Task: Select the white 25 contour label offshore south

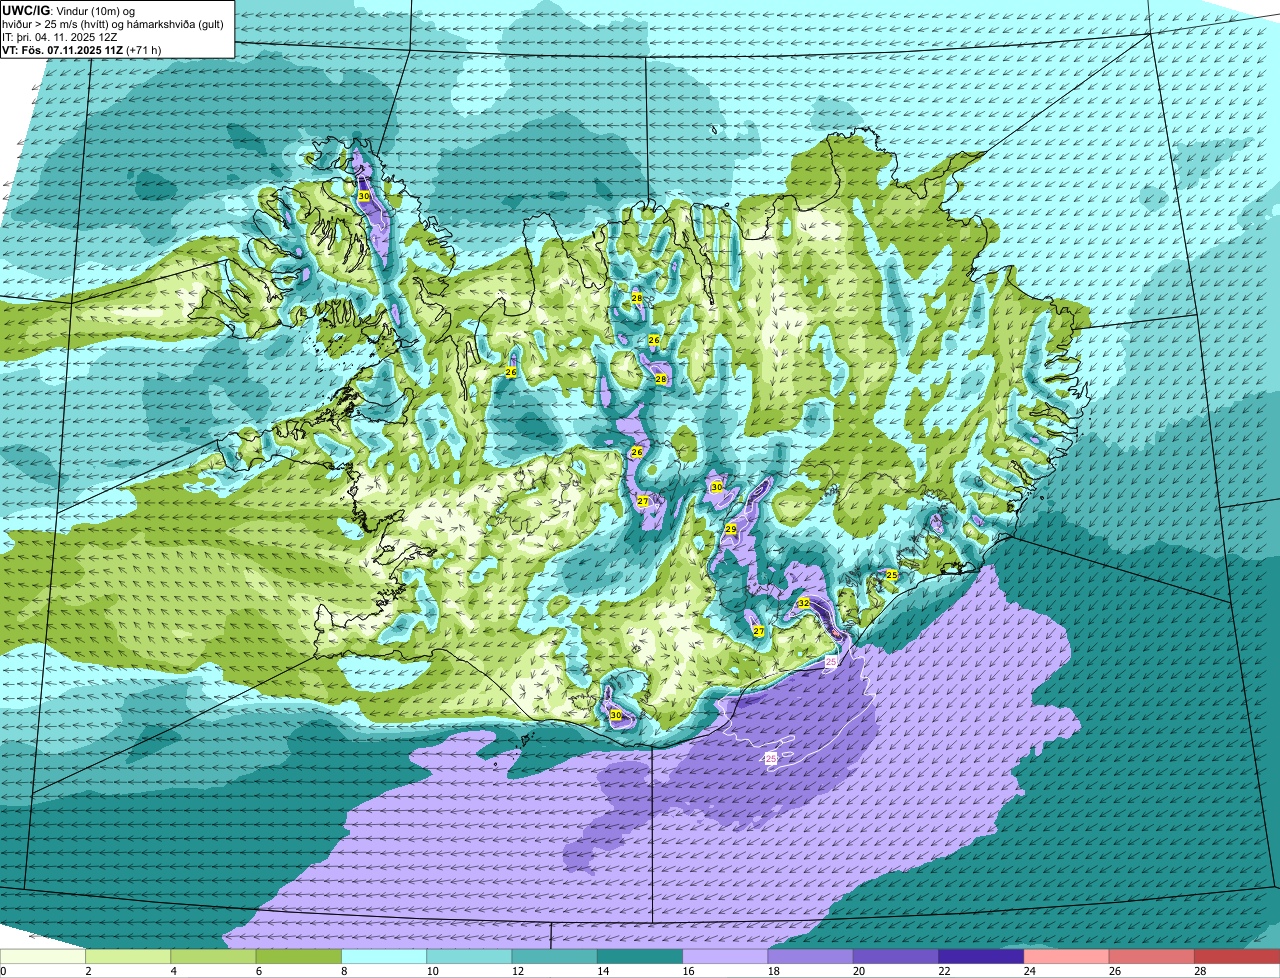Action: click(x=771, y=760)
